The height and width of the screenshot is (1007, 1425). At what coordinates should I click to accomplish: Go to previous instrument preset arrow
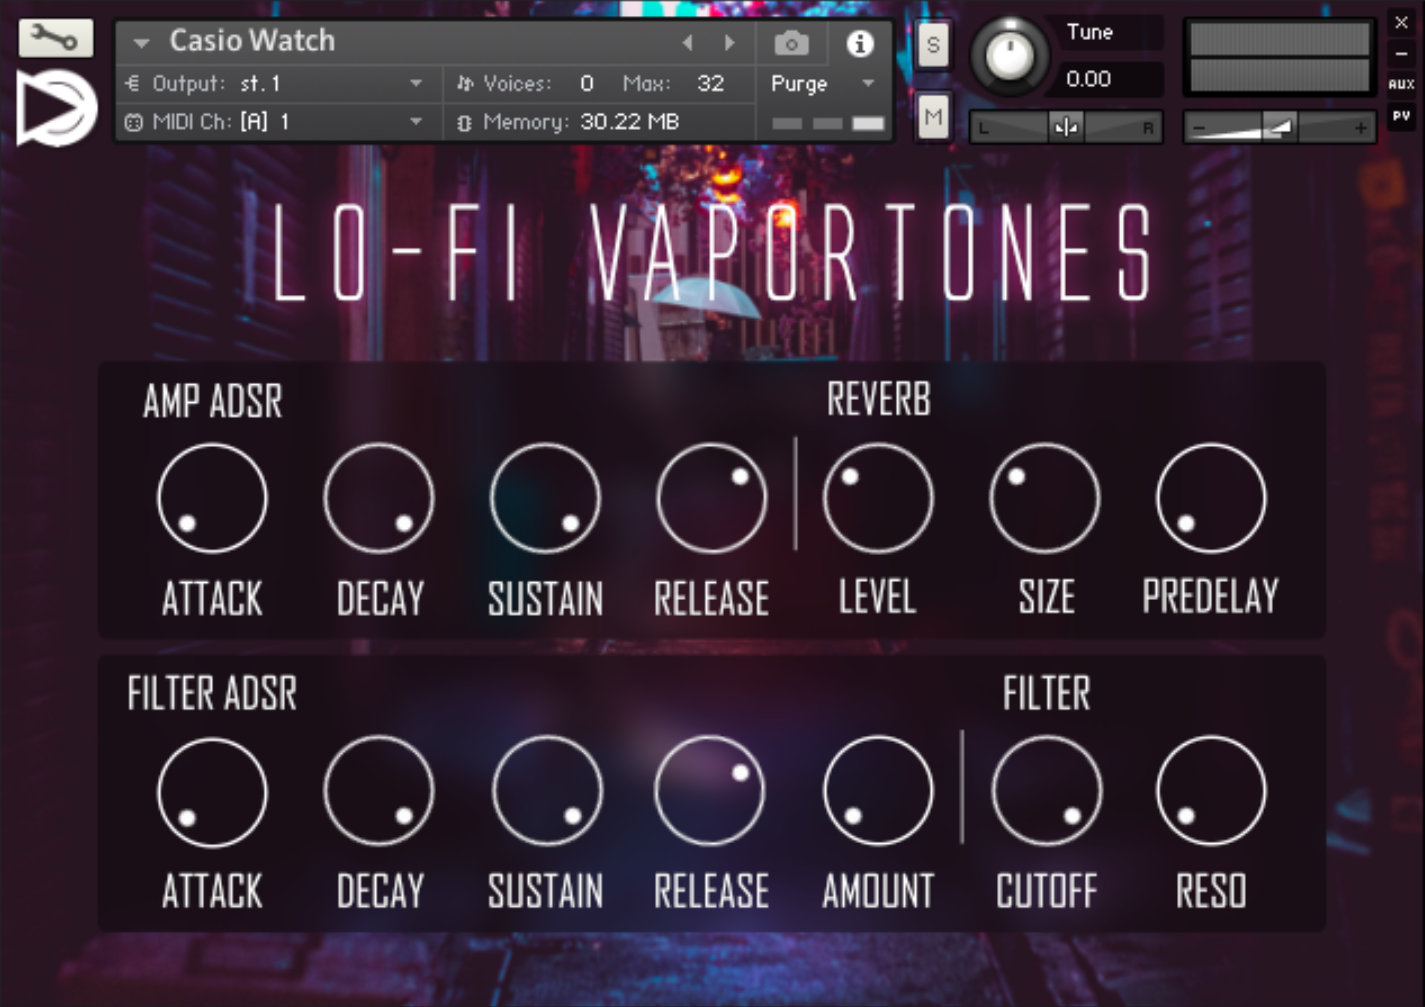[687, 42]
